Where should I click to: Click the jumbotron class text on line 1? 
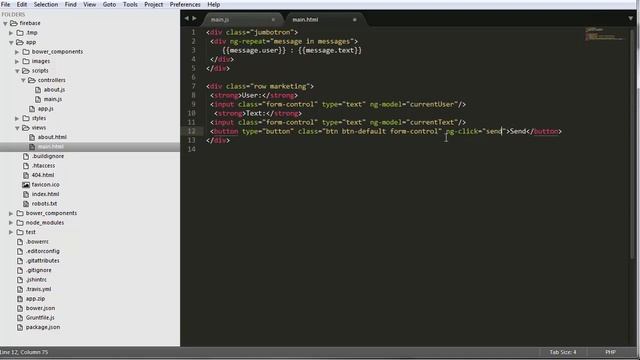click(x=271, y=32)
